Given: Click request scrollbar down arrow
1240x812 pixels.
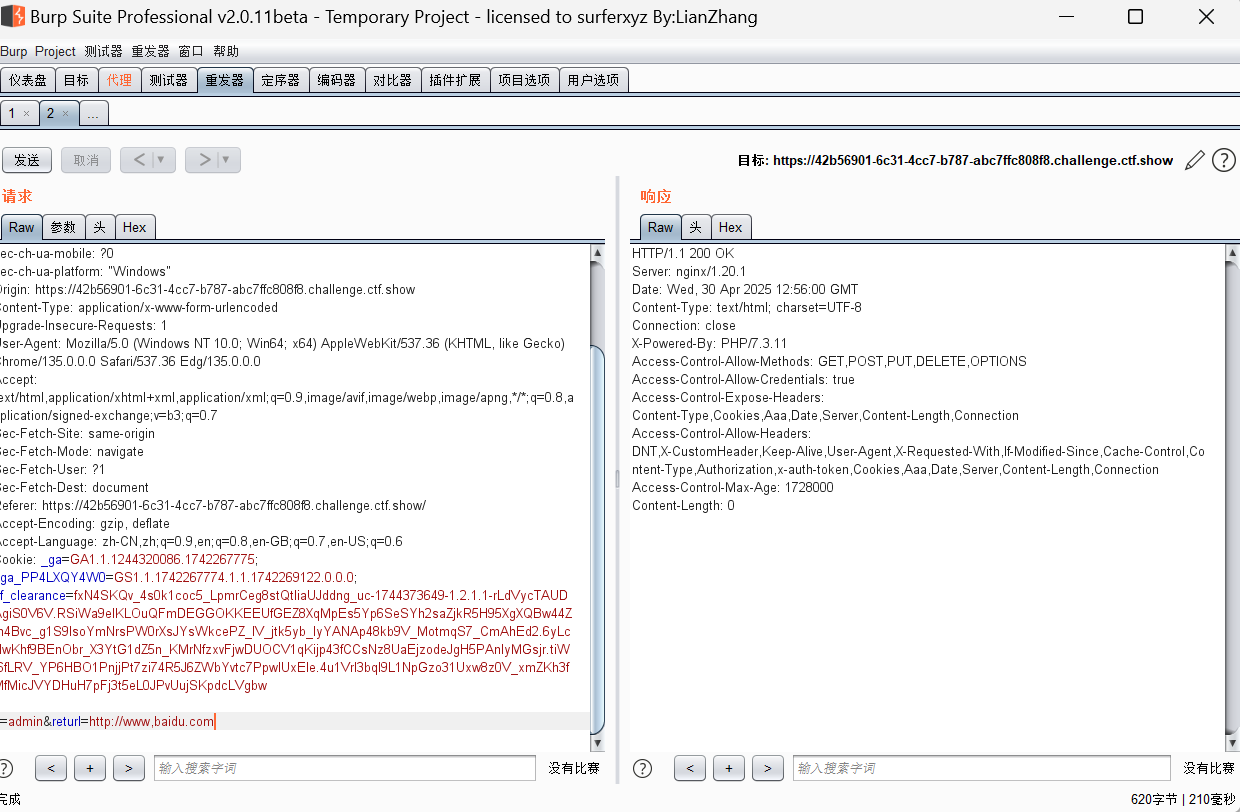Looking at the screenshot, I should [598, 743].
